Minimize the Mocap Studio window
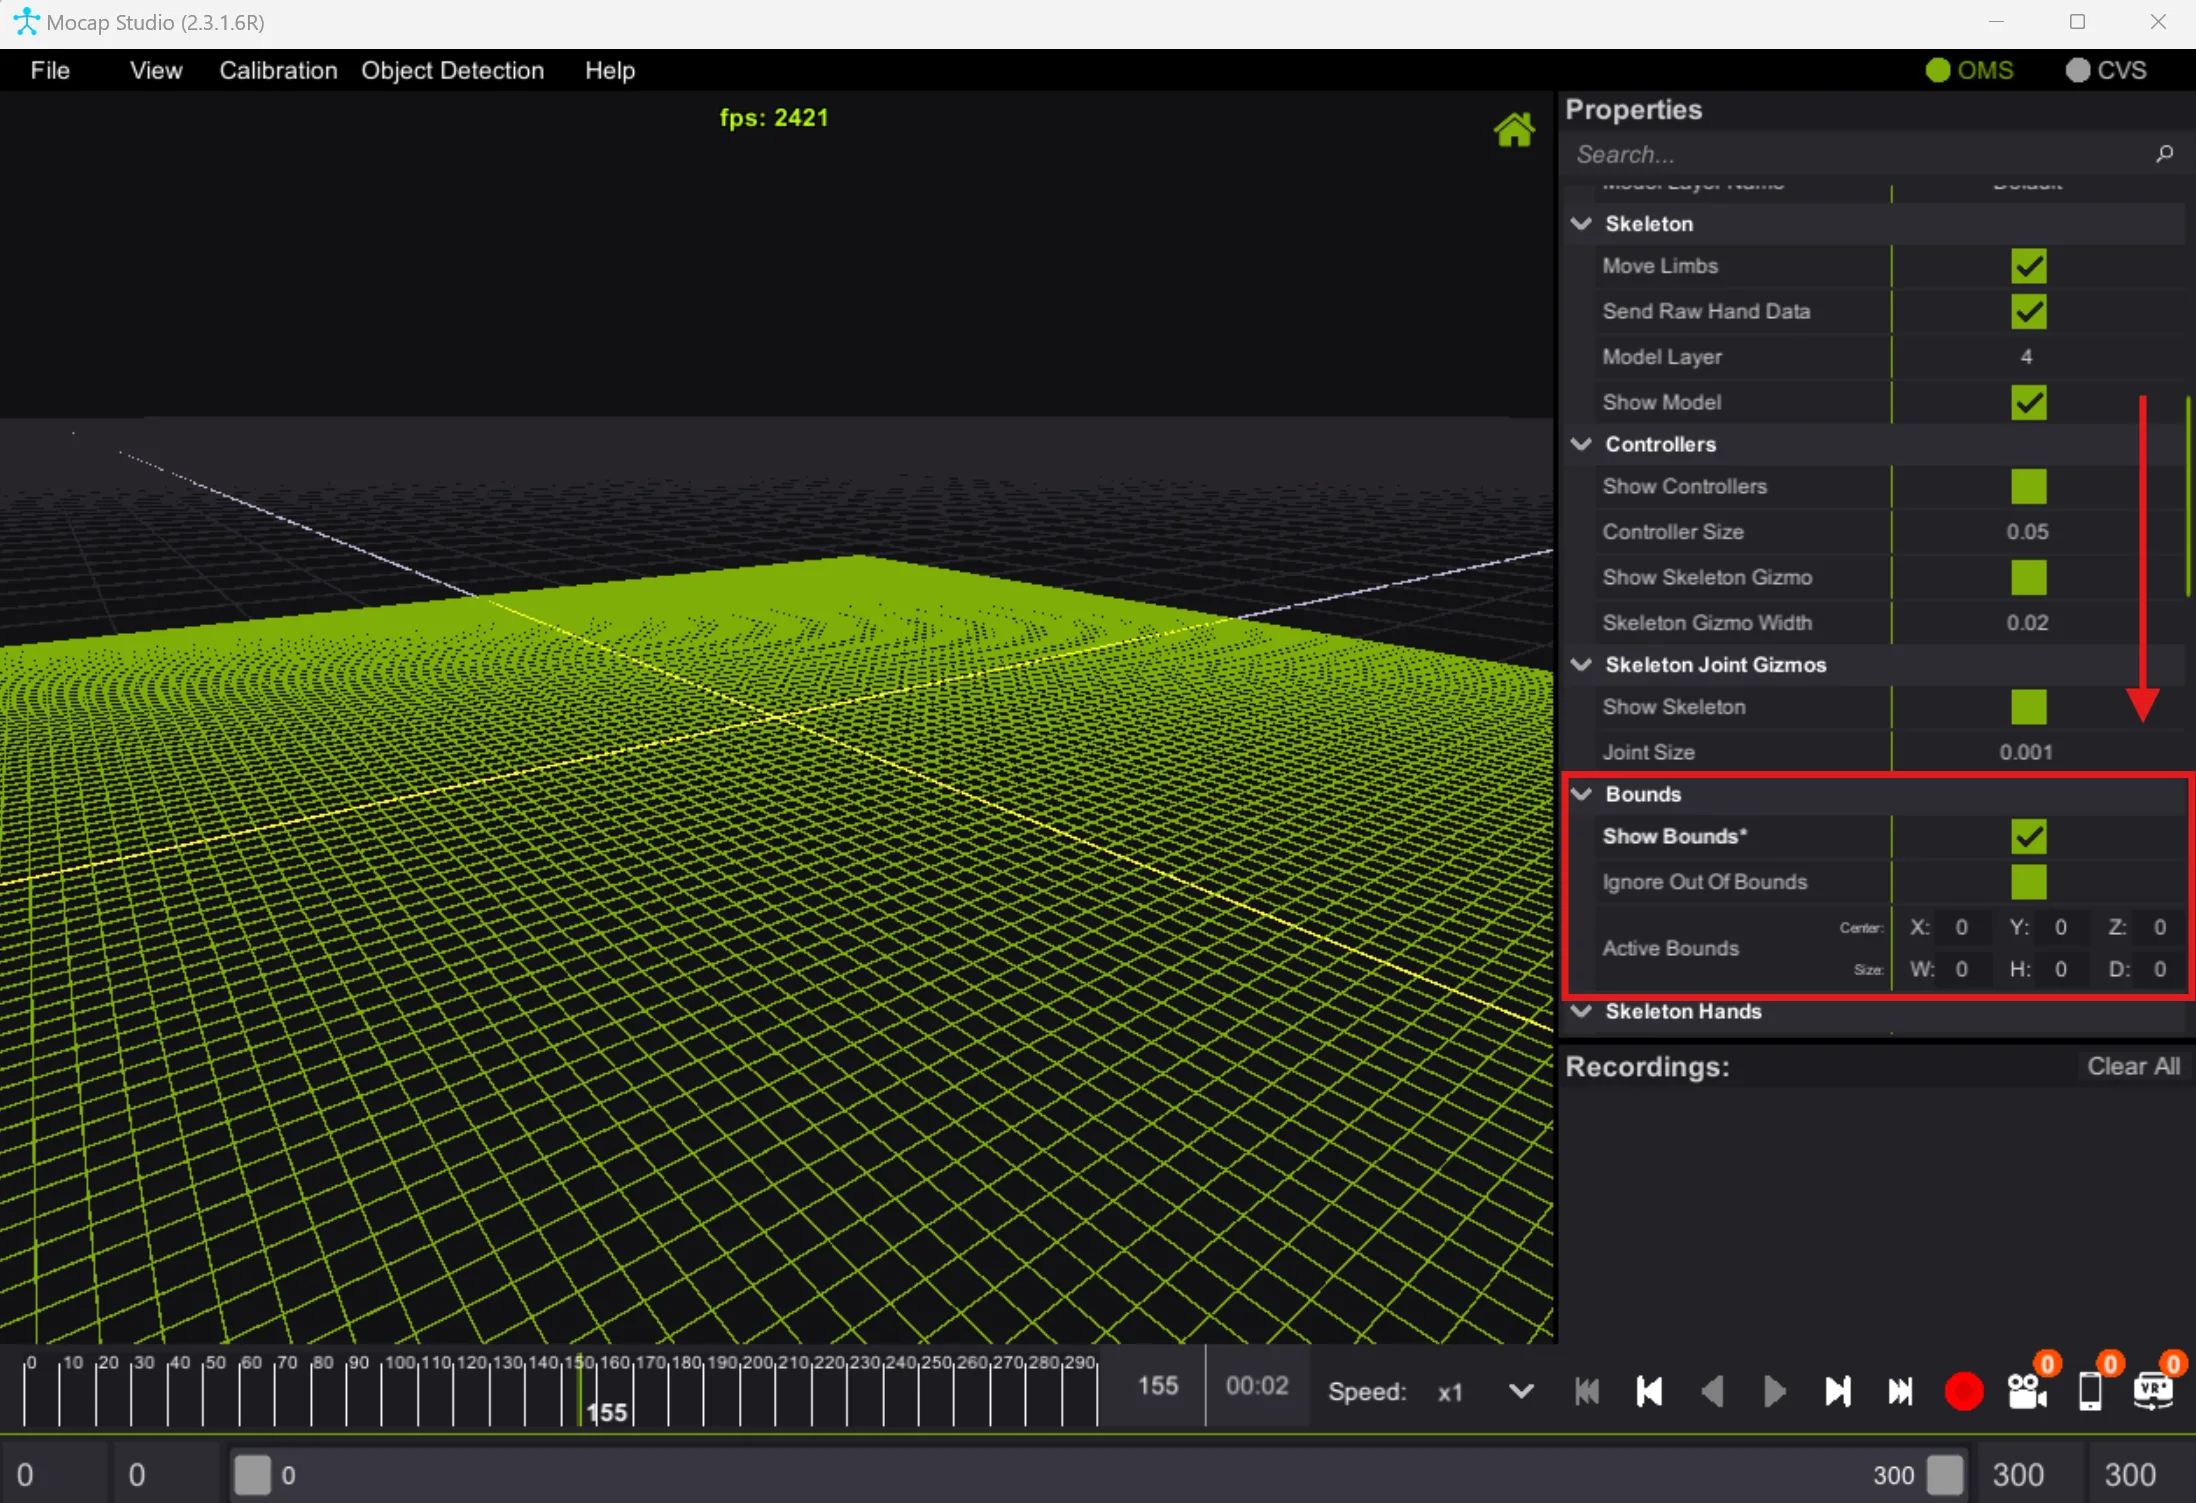 [1997, 22]
